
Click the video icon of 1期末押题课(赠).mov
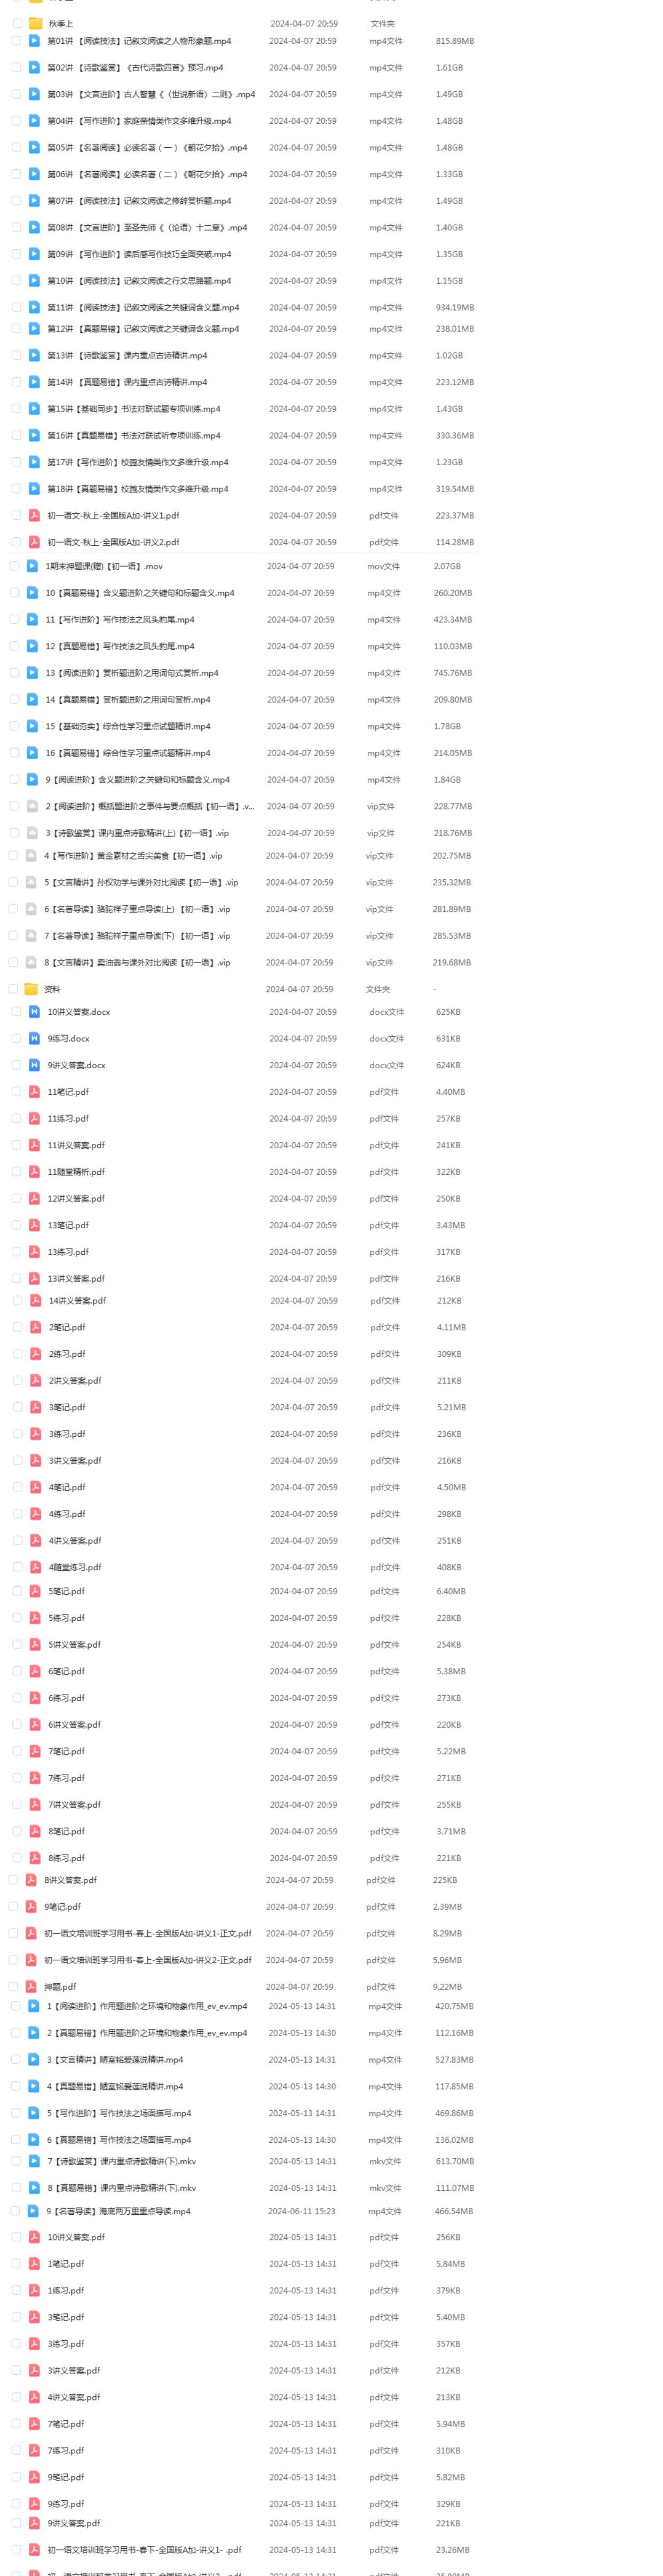click(32, 566)
